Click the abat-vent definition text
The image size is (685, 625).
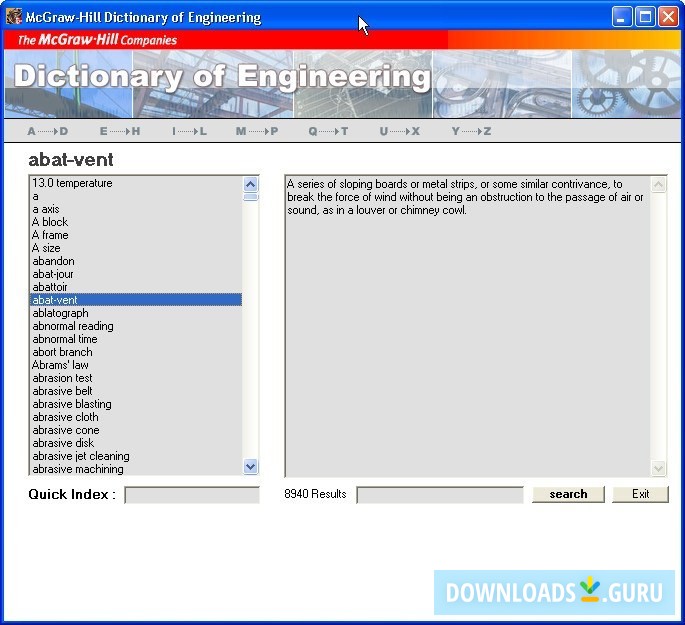(465, 197)
